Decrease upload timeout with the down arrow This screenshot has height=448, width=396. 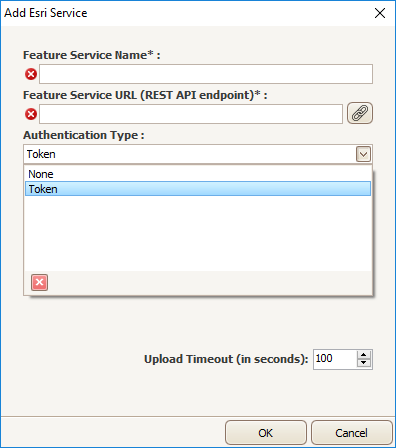tap(364, 363)
